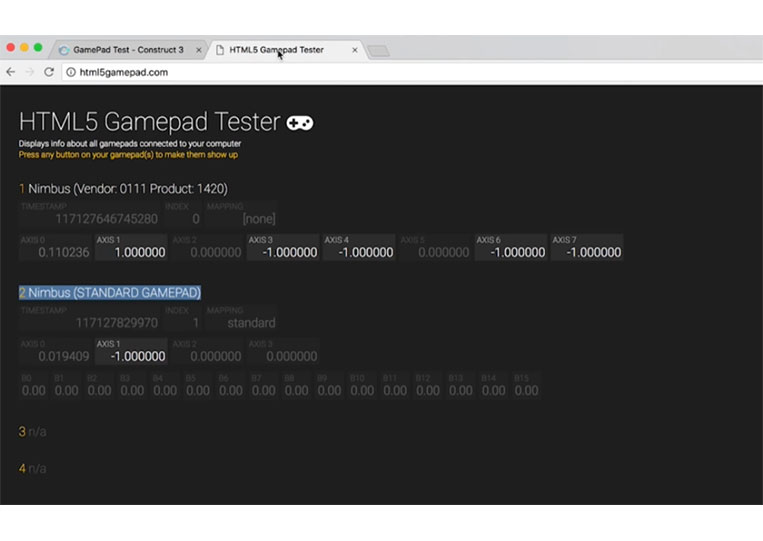The width and height of the screenshot is (763, 541).
Task: Click the B15 button value cell
Action: [526, 386]
